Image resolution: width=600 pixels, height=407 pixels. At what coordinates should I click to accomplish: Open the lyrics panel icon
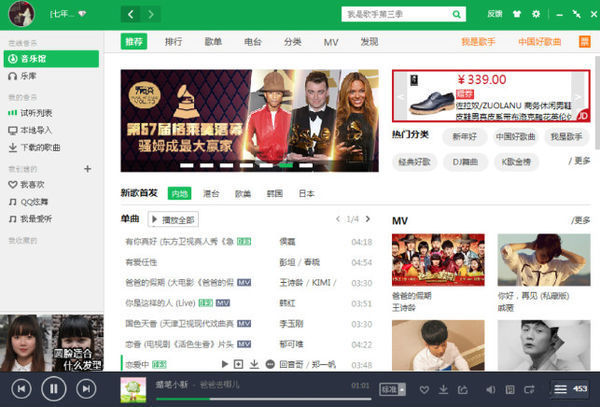[510, 390]
